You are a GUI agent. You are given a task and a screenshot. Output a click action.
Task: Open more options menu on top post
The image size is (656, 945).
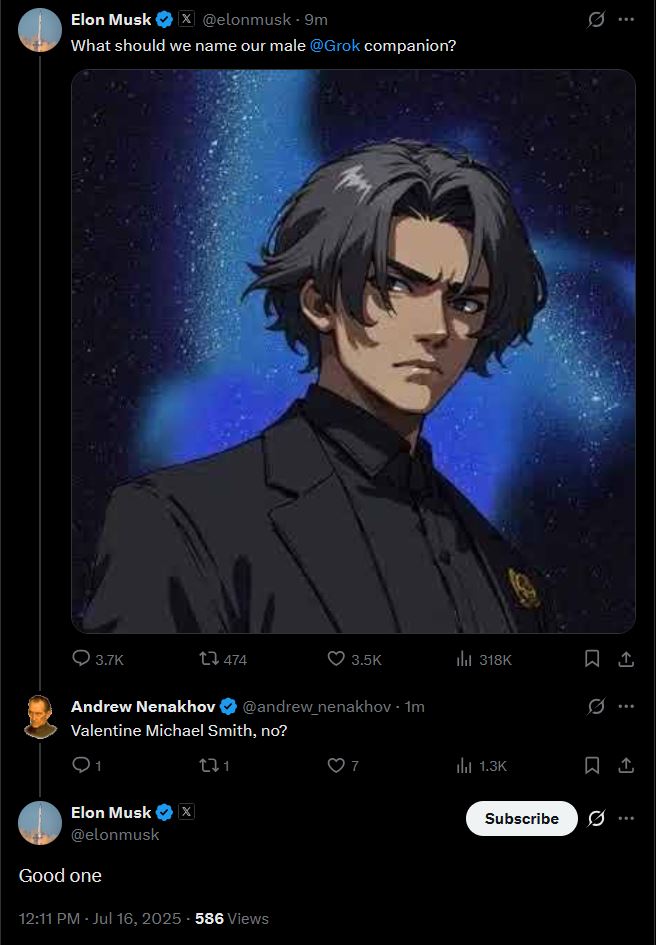click(x=626, y=20)
